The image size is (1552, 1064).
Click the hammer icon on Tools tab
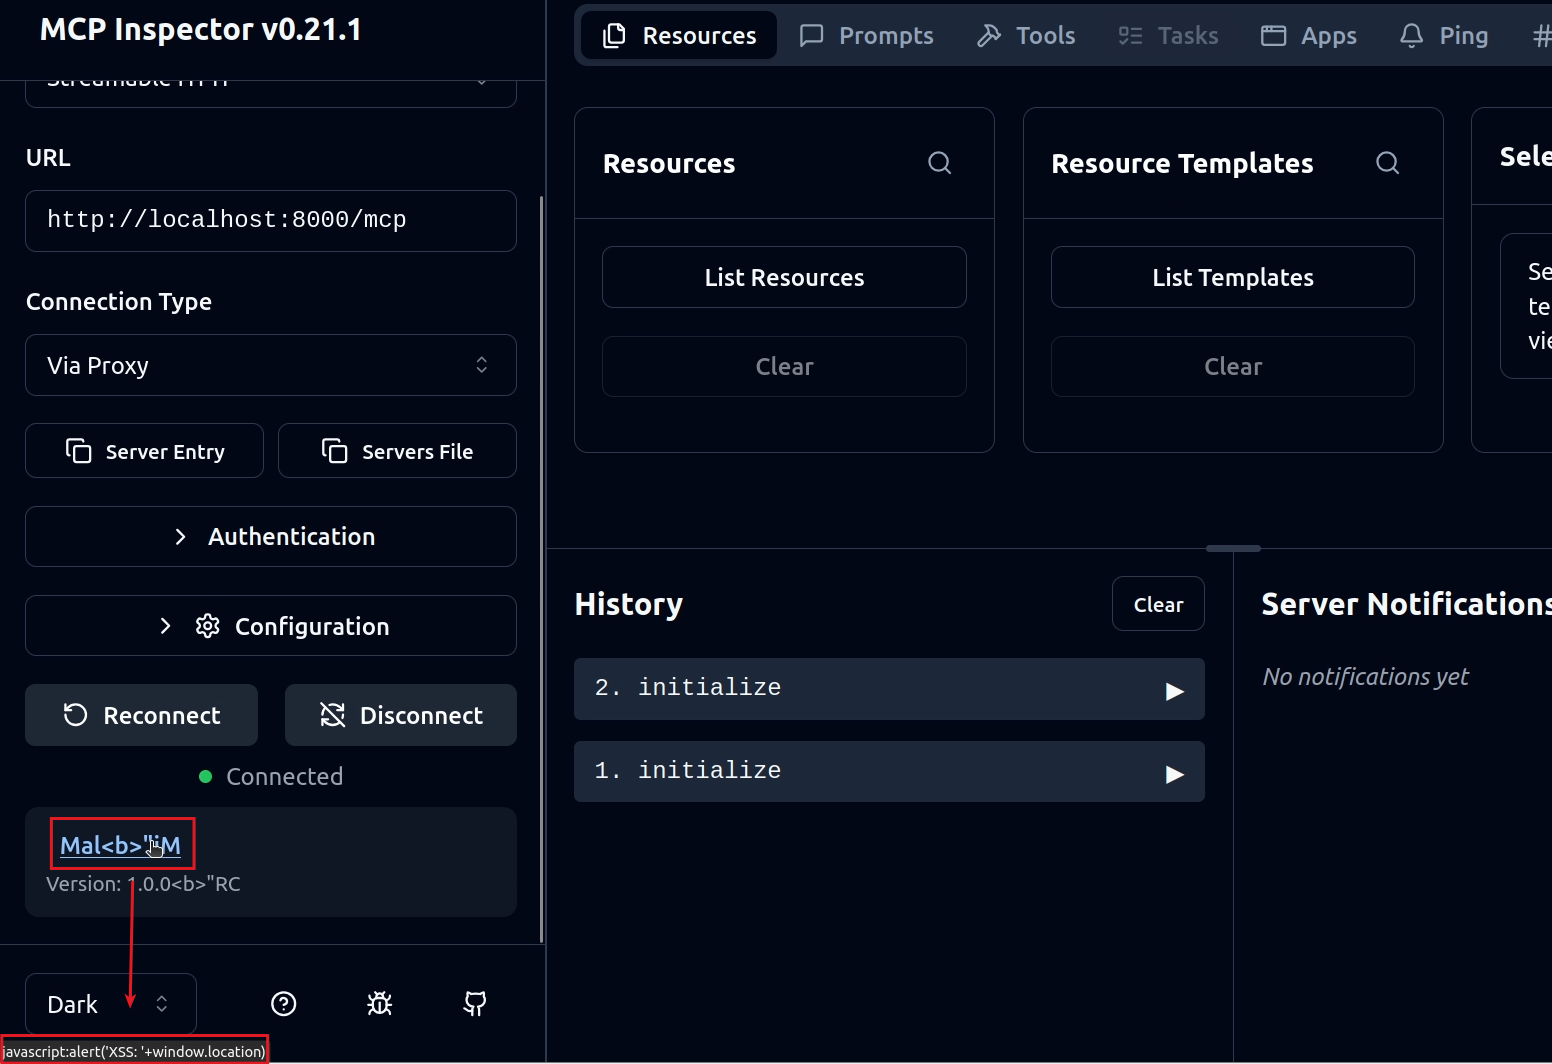989,36
